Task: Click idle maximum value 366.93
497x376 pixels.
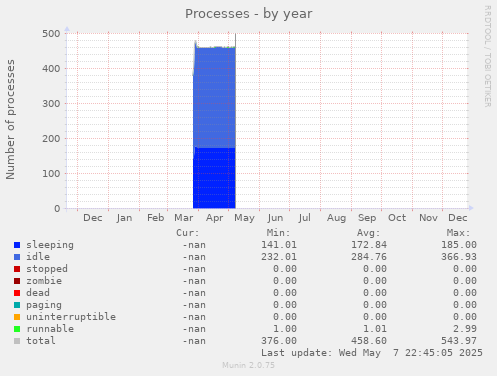Action: point(459,257)
